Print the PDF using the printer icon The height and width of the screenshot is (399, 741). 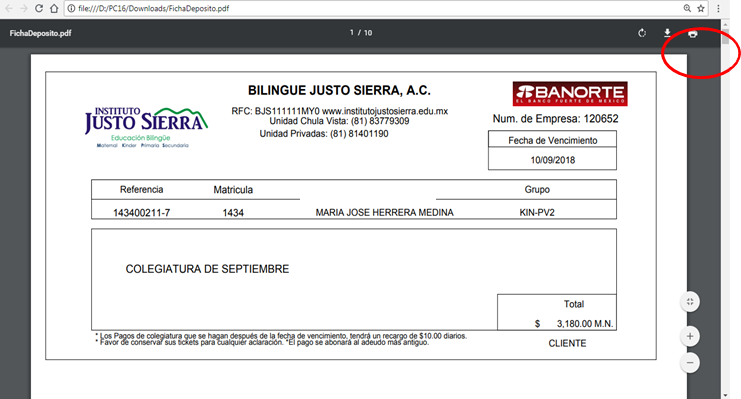(692, 34)
